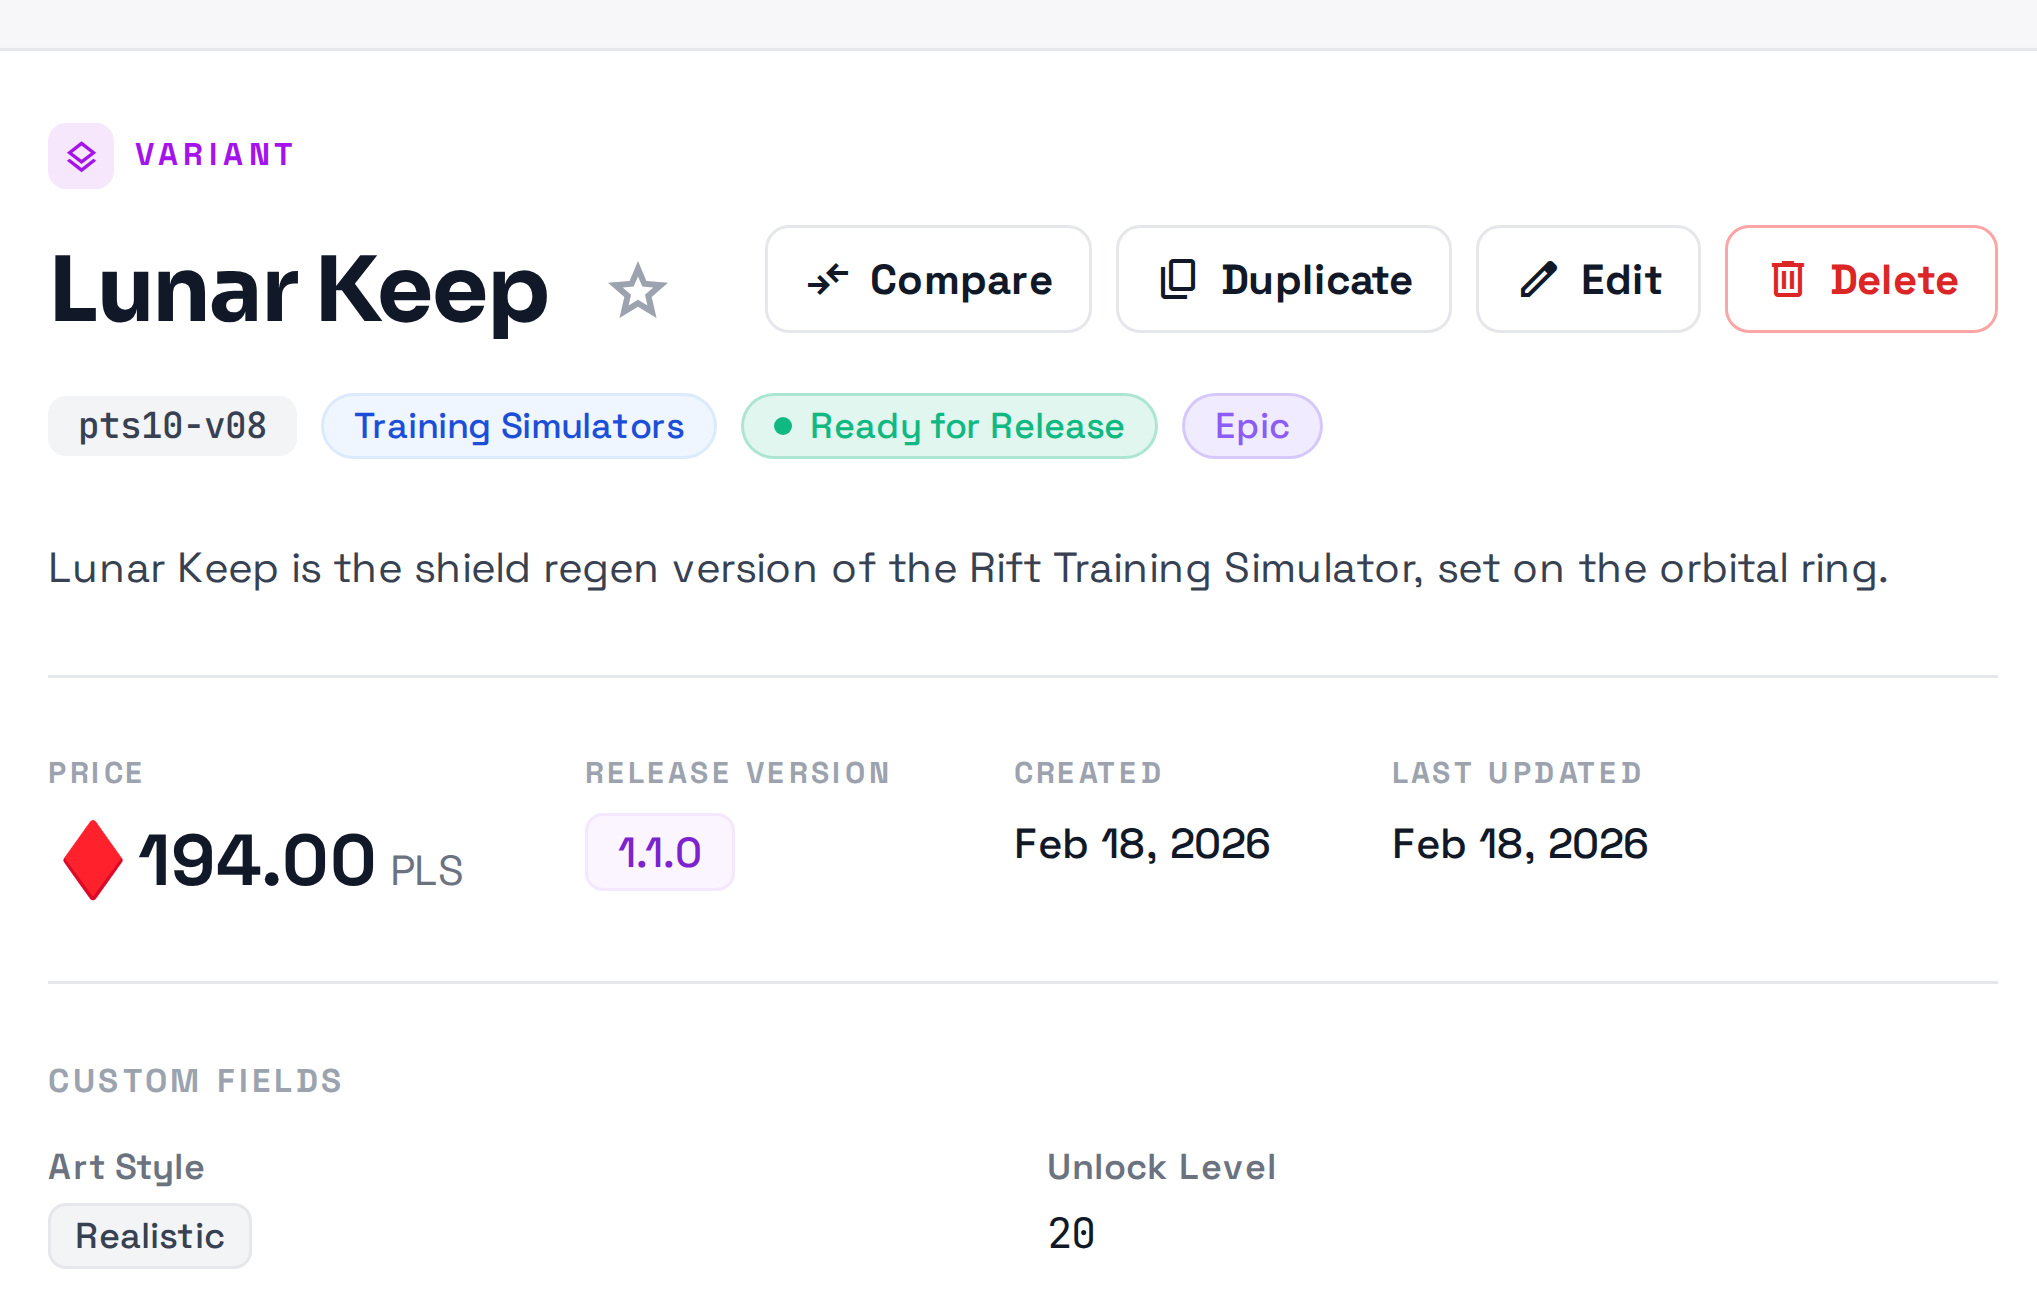Screen dimensions: 2037x1305
Task: Click the Unlock Level value 20
Action: pyautogui.click(x=1071, y=1233)
